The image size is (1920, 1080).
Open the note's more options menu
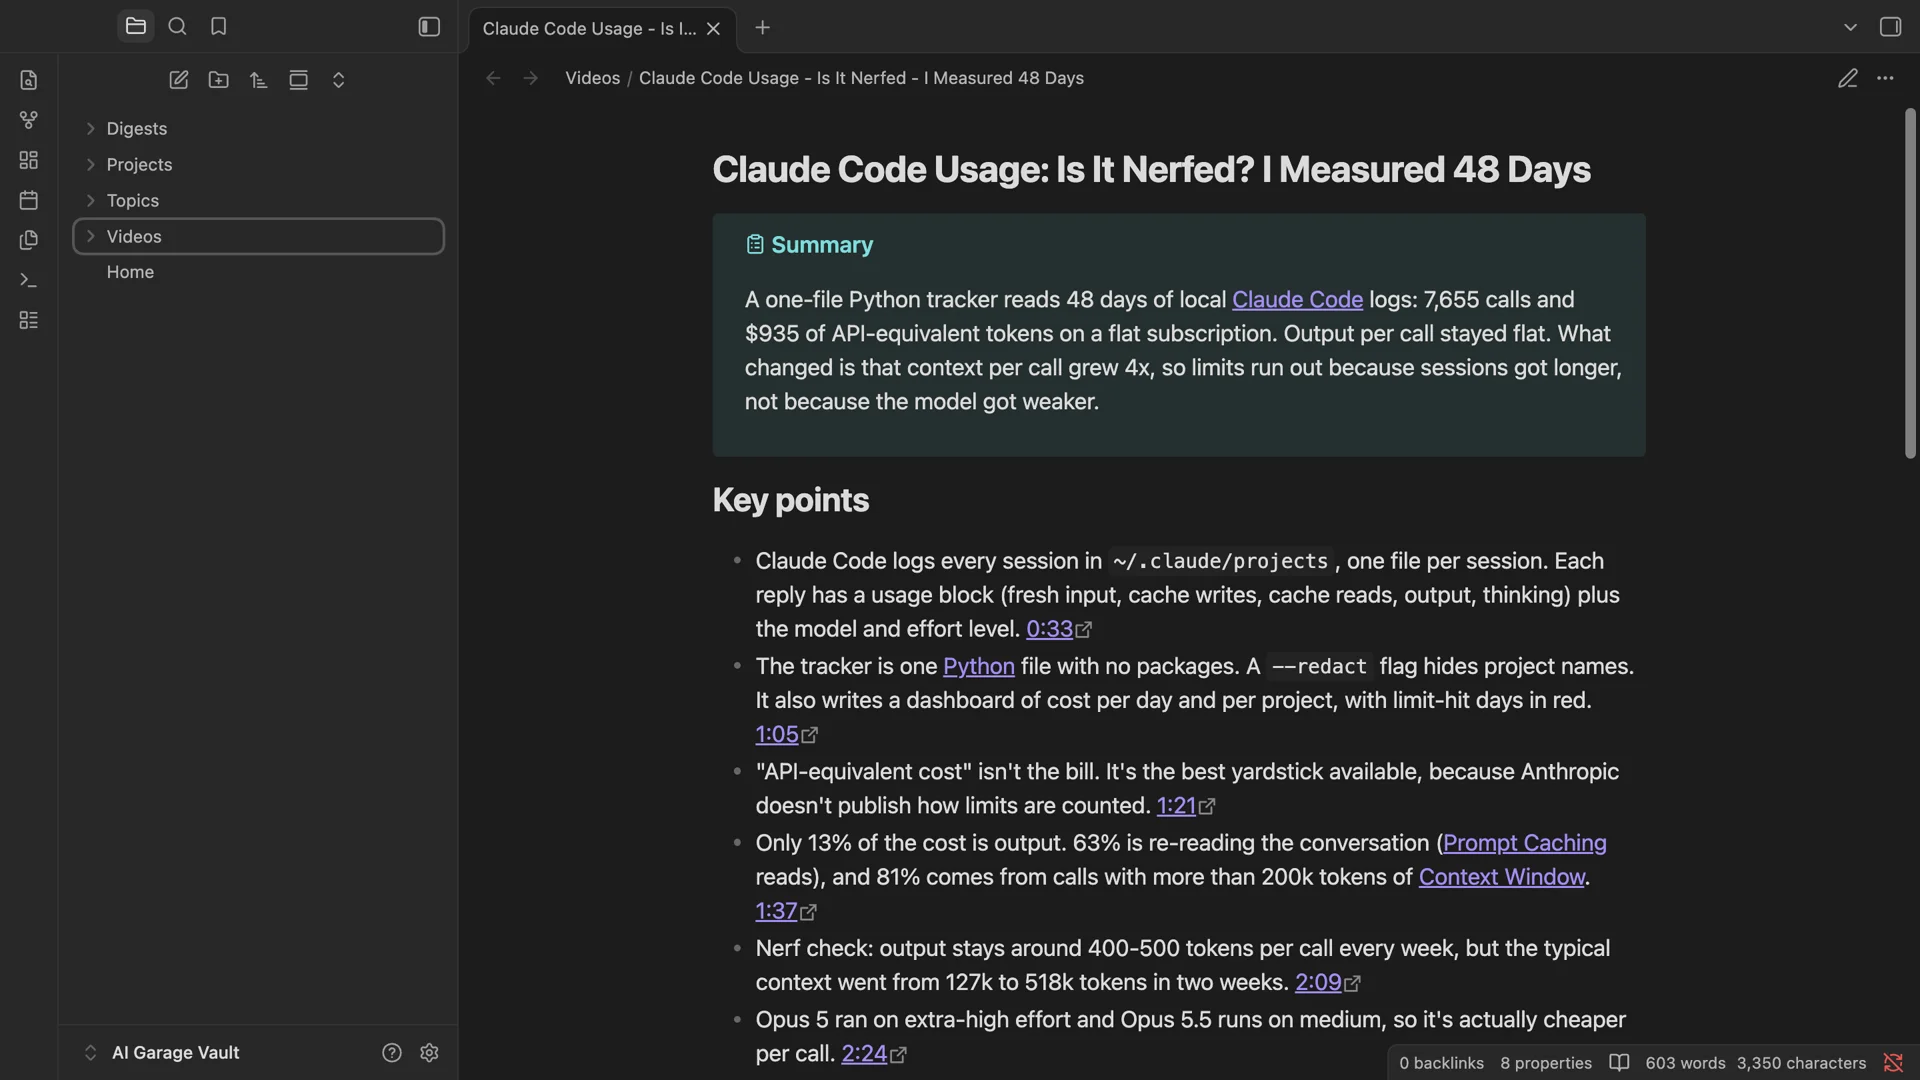coord(1885,78)
